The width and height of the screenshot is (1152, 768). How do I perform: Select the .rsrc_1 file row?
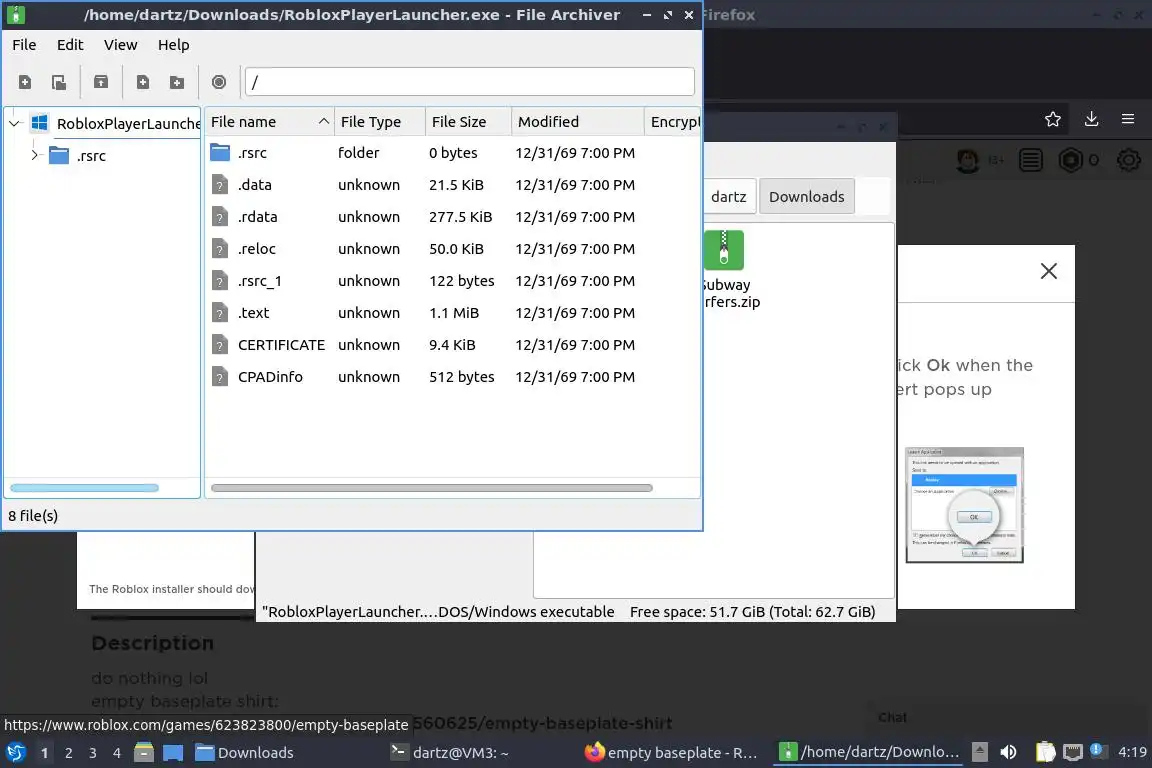click(x=452, y=281)
